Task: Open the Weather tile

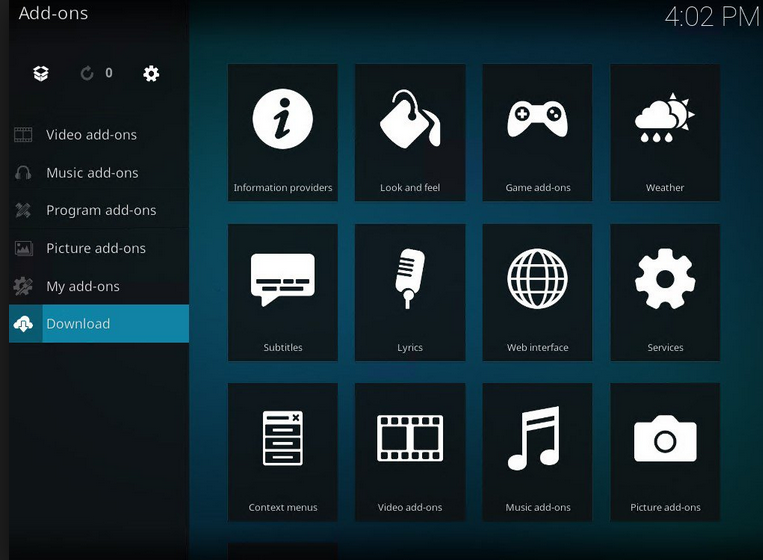Action: pyautogui.click(x=665, y=132)
